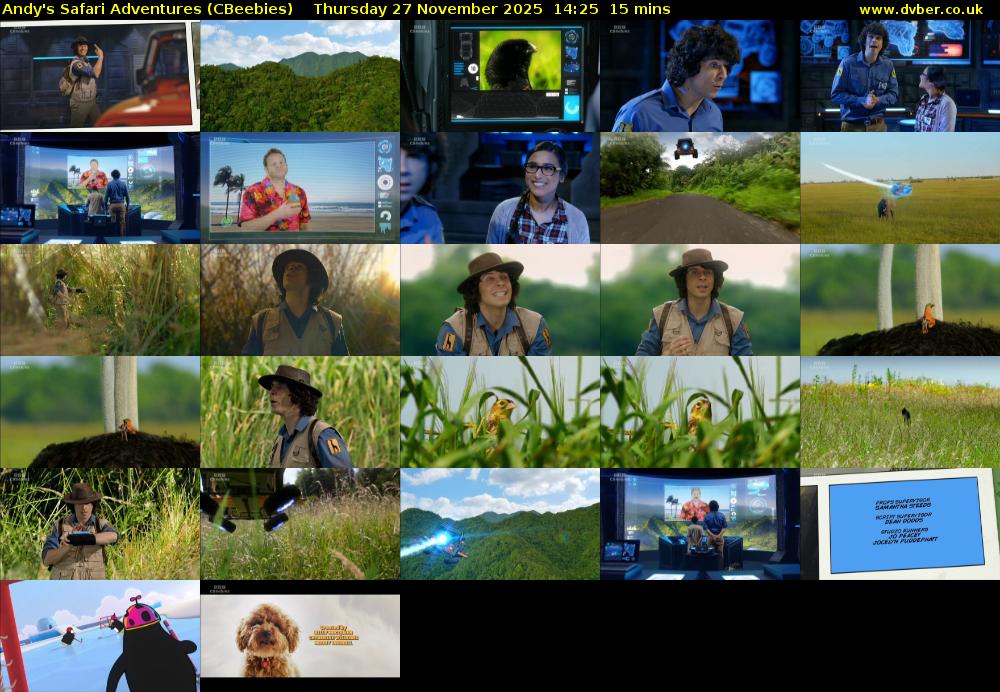Select the blue end credits thumbnail
This screenshot has height=692, width=1000.
click(899, 524)
